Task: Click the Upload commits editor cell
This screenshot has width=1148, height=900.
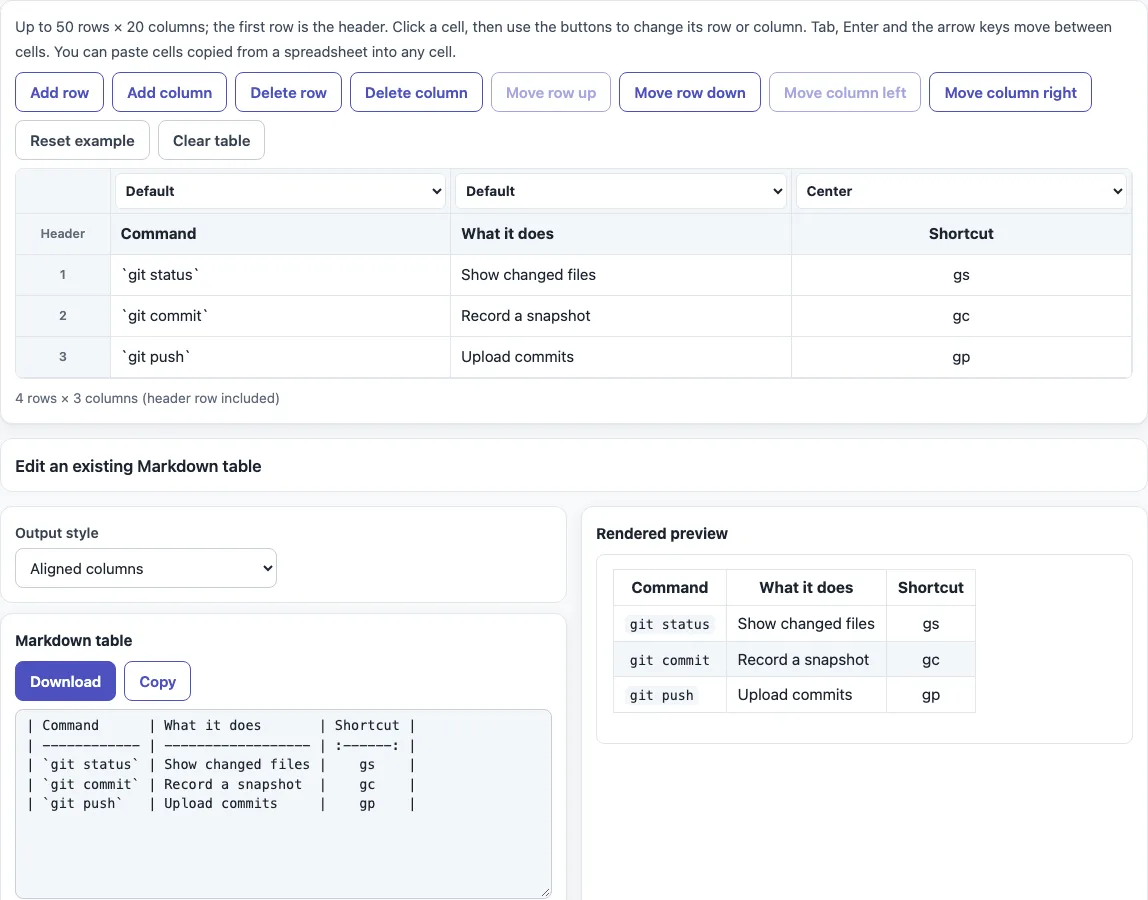Action: (621, 357)
